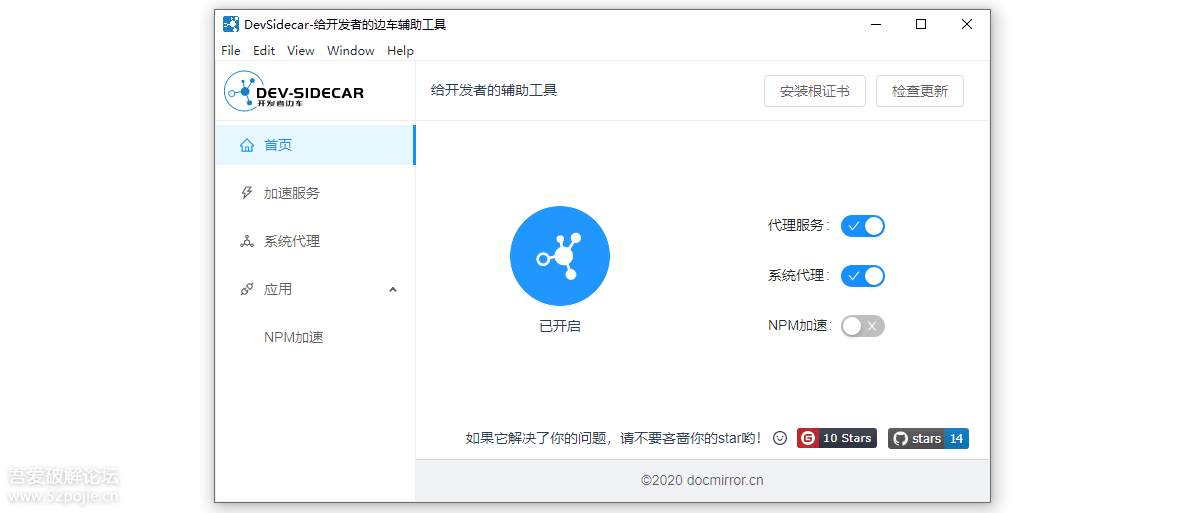
Task: Click the large blue circular power button
Action: point(559,256)
